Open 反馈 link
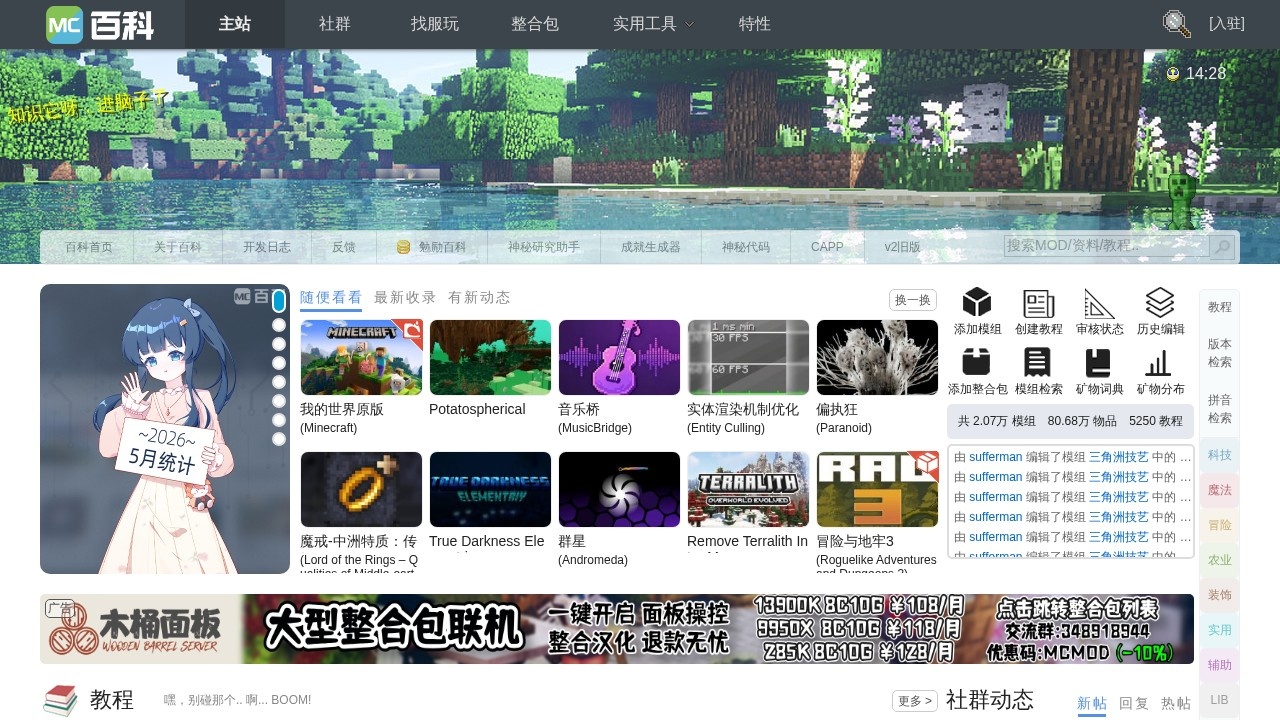The height and width of the screenshot is (720, 1280). (x=344, y=247)
